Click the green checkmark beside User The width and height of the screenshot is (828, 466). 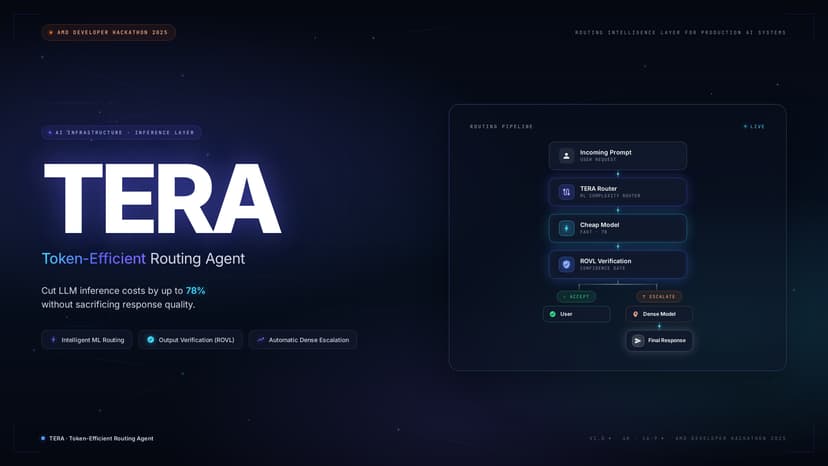coord(552,314)
